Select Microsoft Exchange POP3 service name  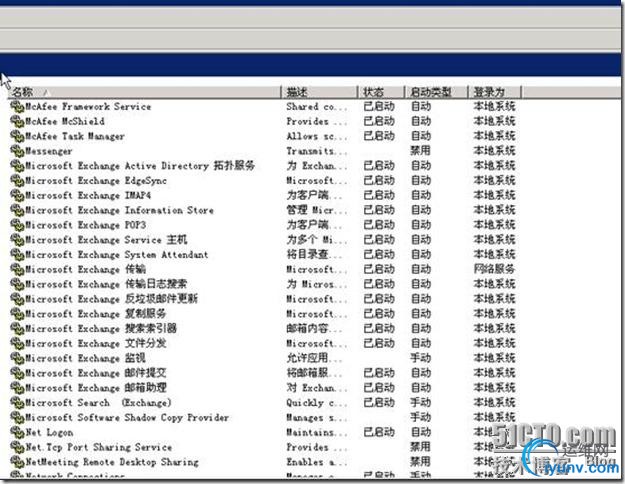(x=86, y=225)
